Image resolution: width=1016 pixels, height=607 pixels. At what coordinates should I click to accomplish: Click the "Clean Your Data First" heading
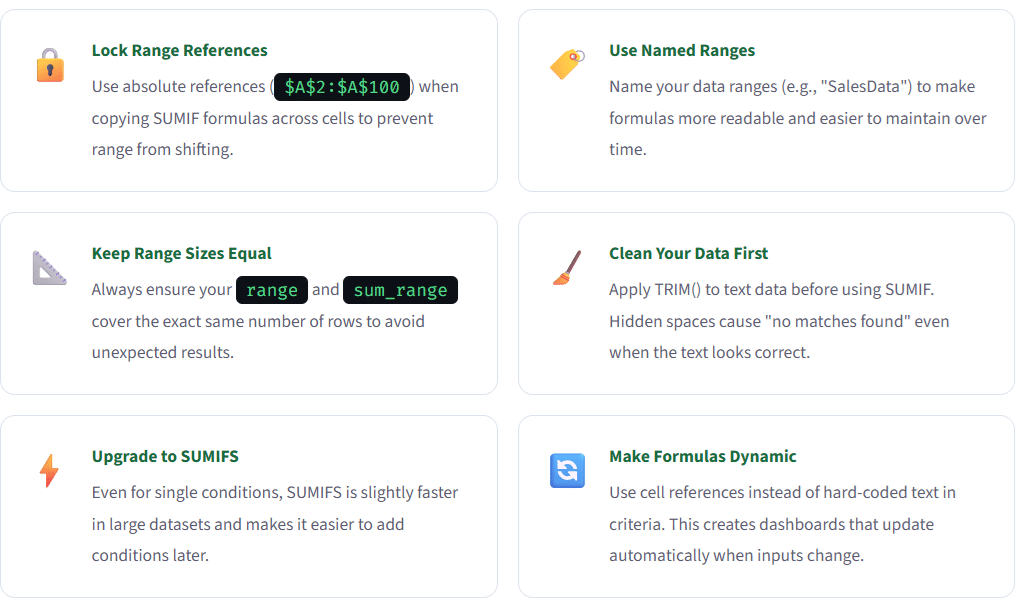coord(688,254)
